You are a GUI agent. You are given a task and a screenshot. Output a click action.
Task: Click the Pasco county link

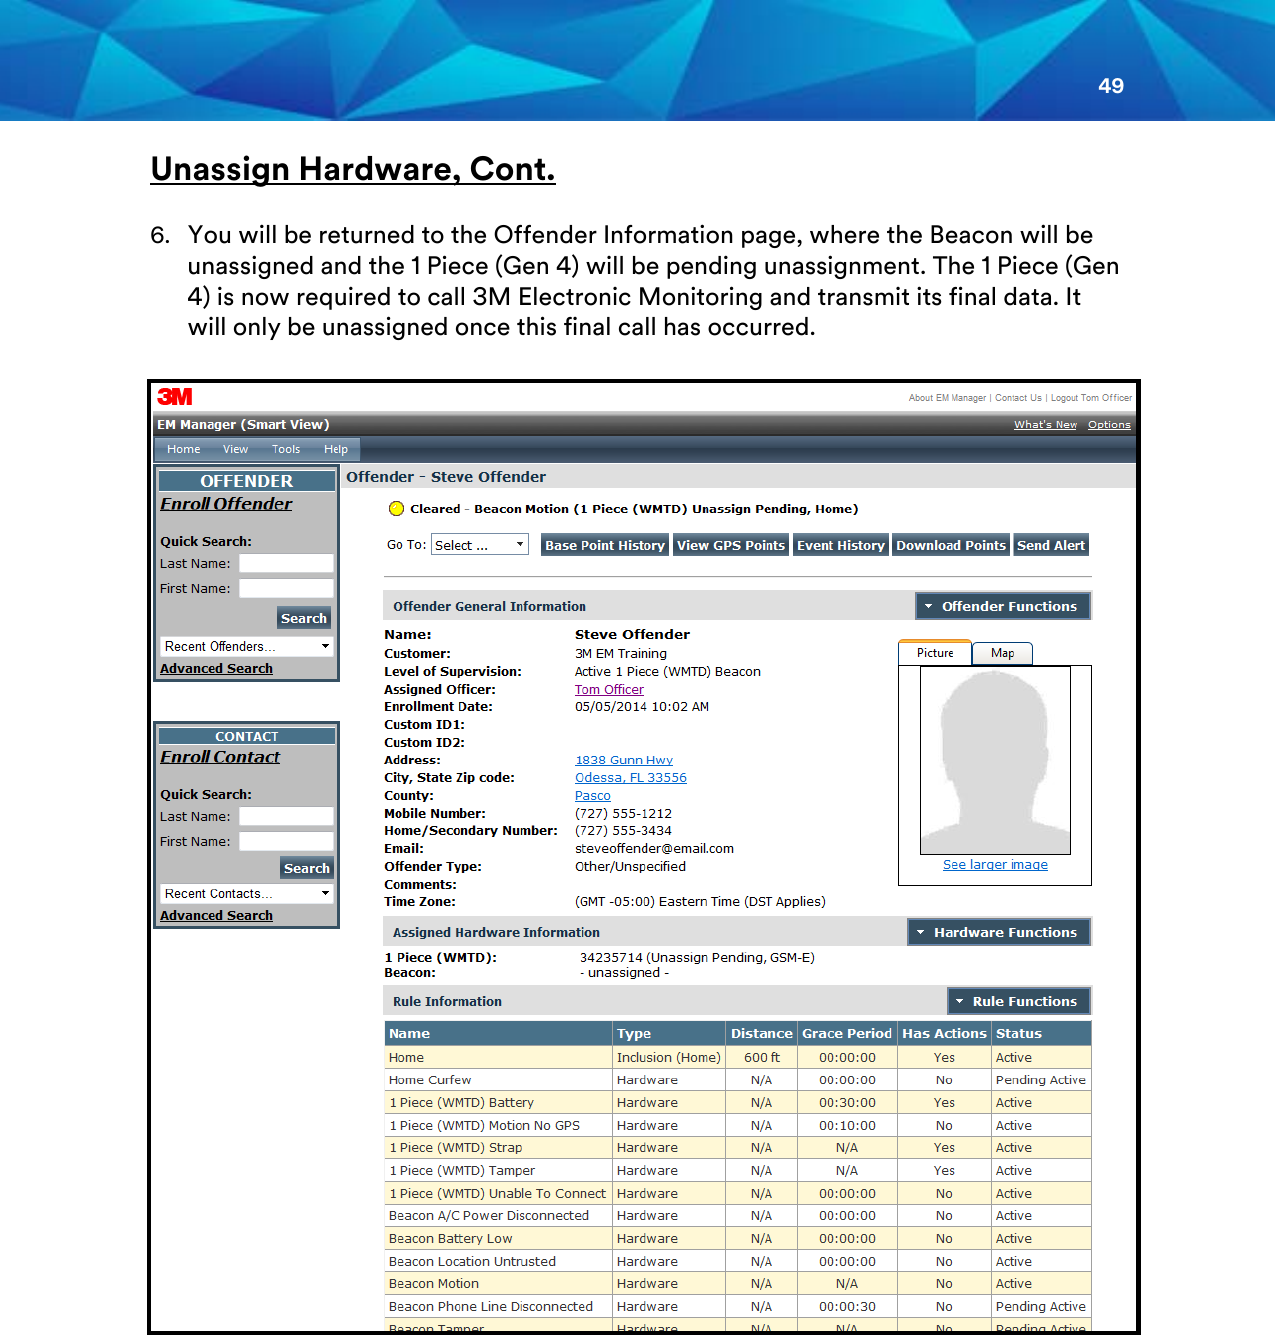(593, 796)
